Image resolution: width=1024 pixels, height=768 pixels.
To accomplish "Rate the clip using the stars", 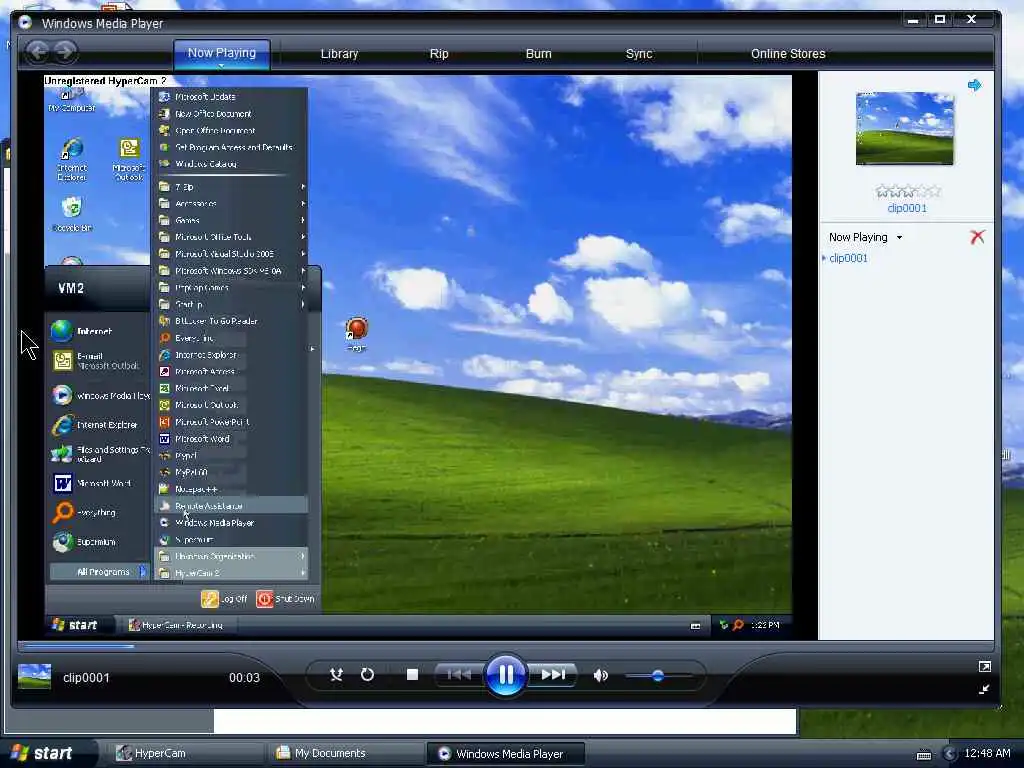I will [x=908, y=191].
